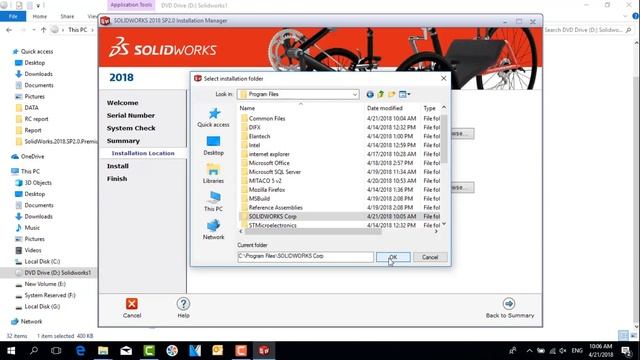Click the file list horizontal scrollbar
The width and height of the screenshot is (640, 360).
point(313,231)
